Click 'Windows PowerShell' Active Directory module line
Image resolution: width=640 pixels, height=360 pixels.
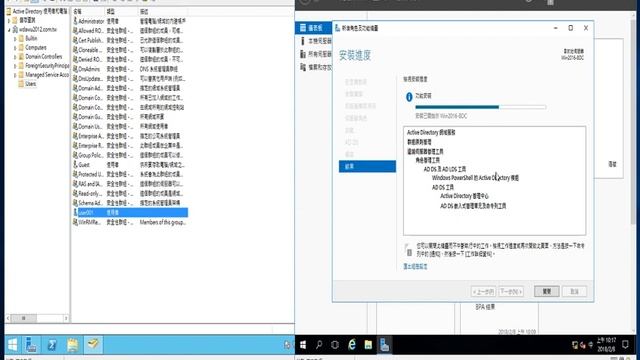point(475,178)
